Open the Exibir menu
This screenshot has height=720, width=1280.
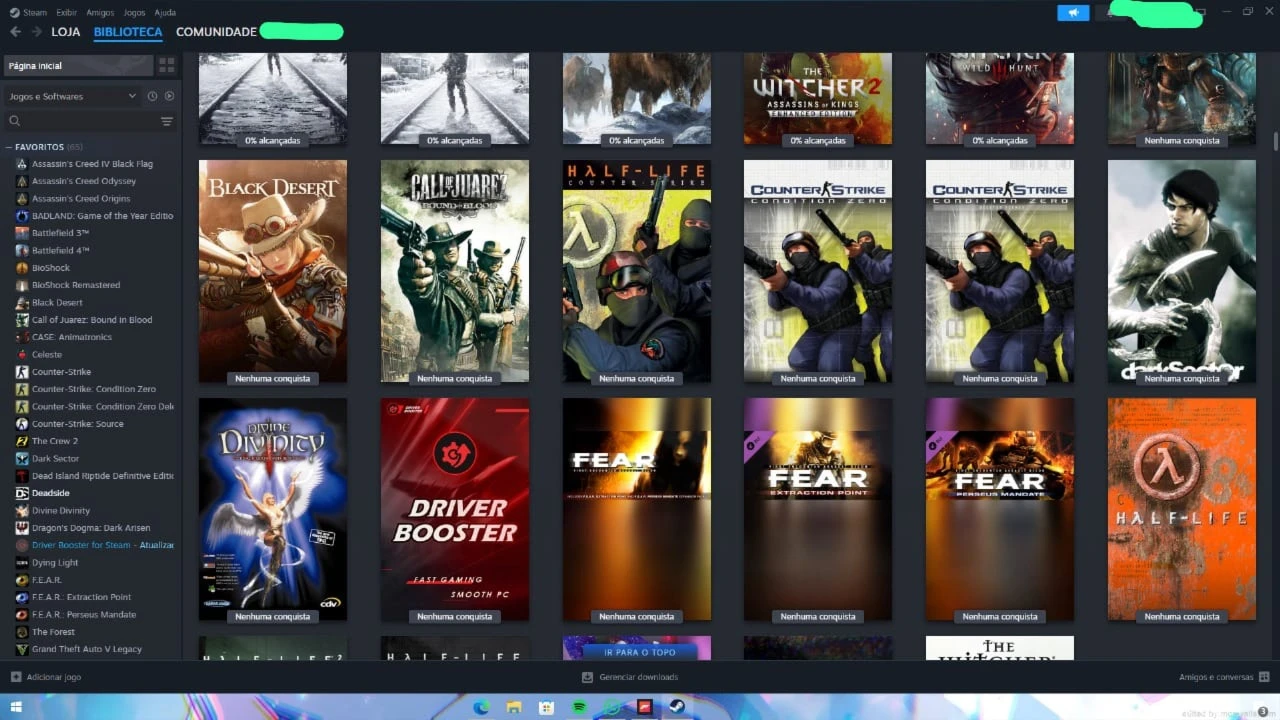pos(66,13)
